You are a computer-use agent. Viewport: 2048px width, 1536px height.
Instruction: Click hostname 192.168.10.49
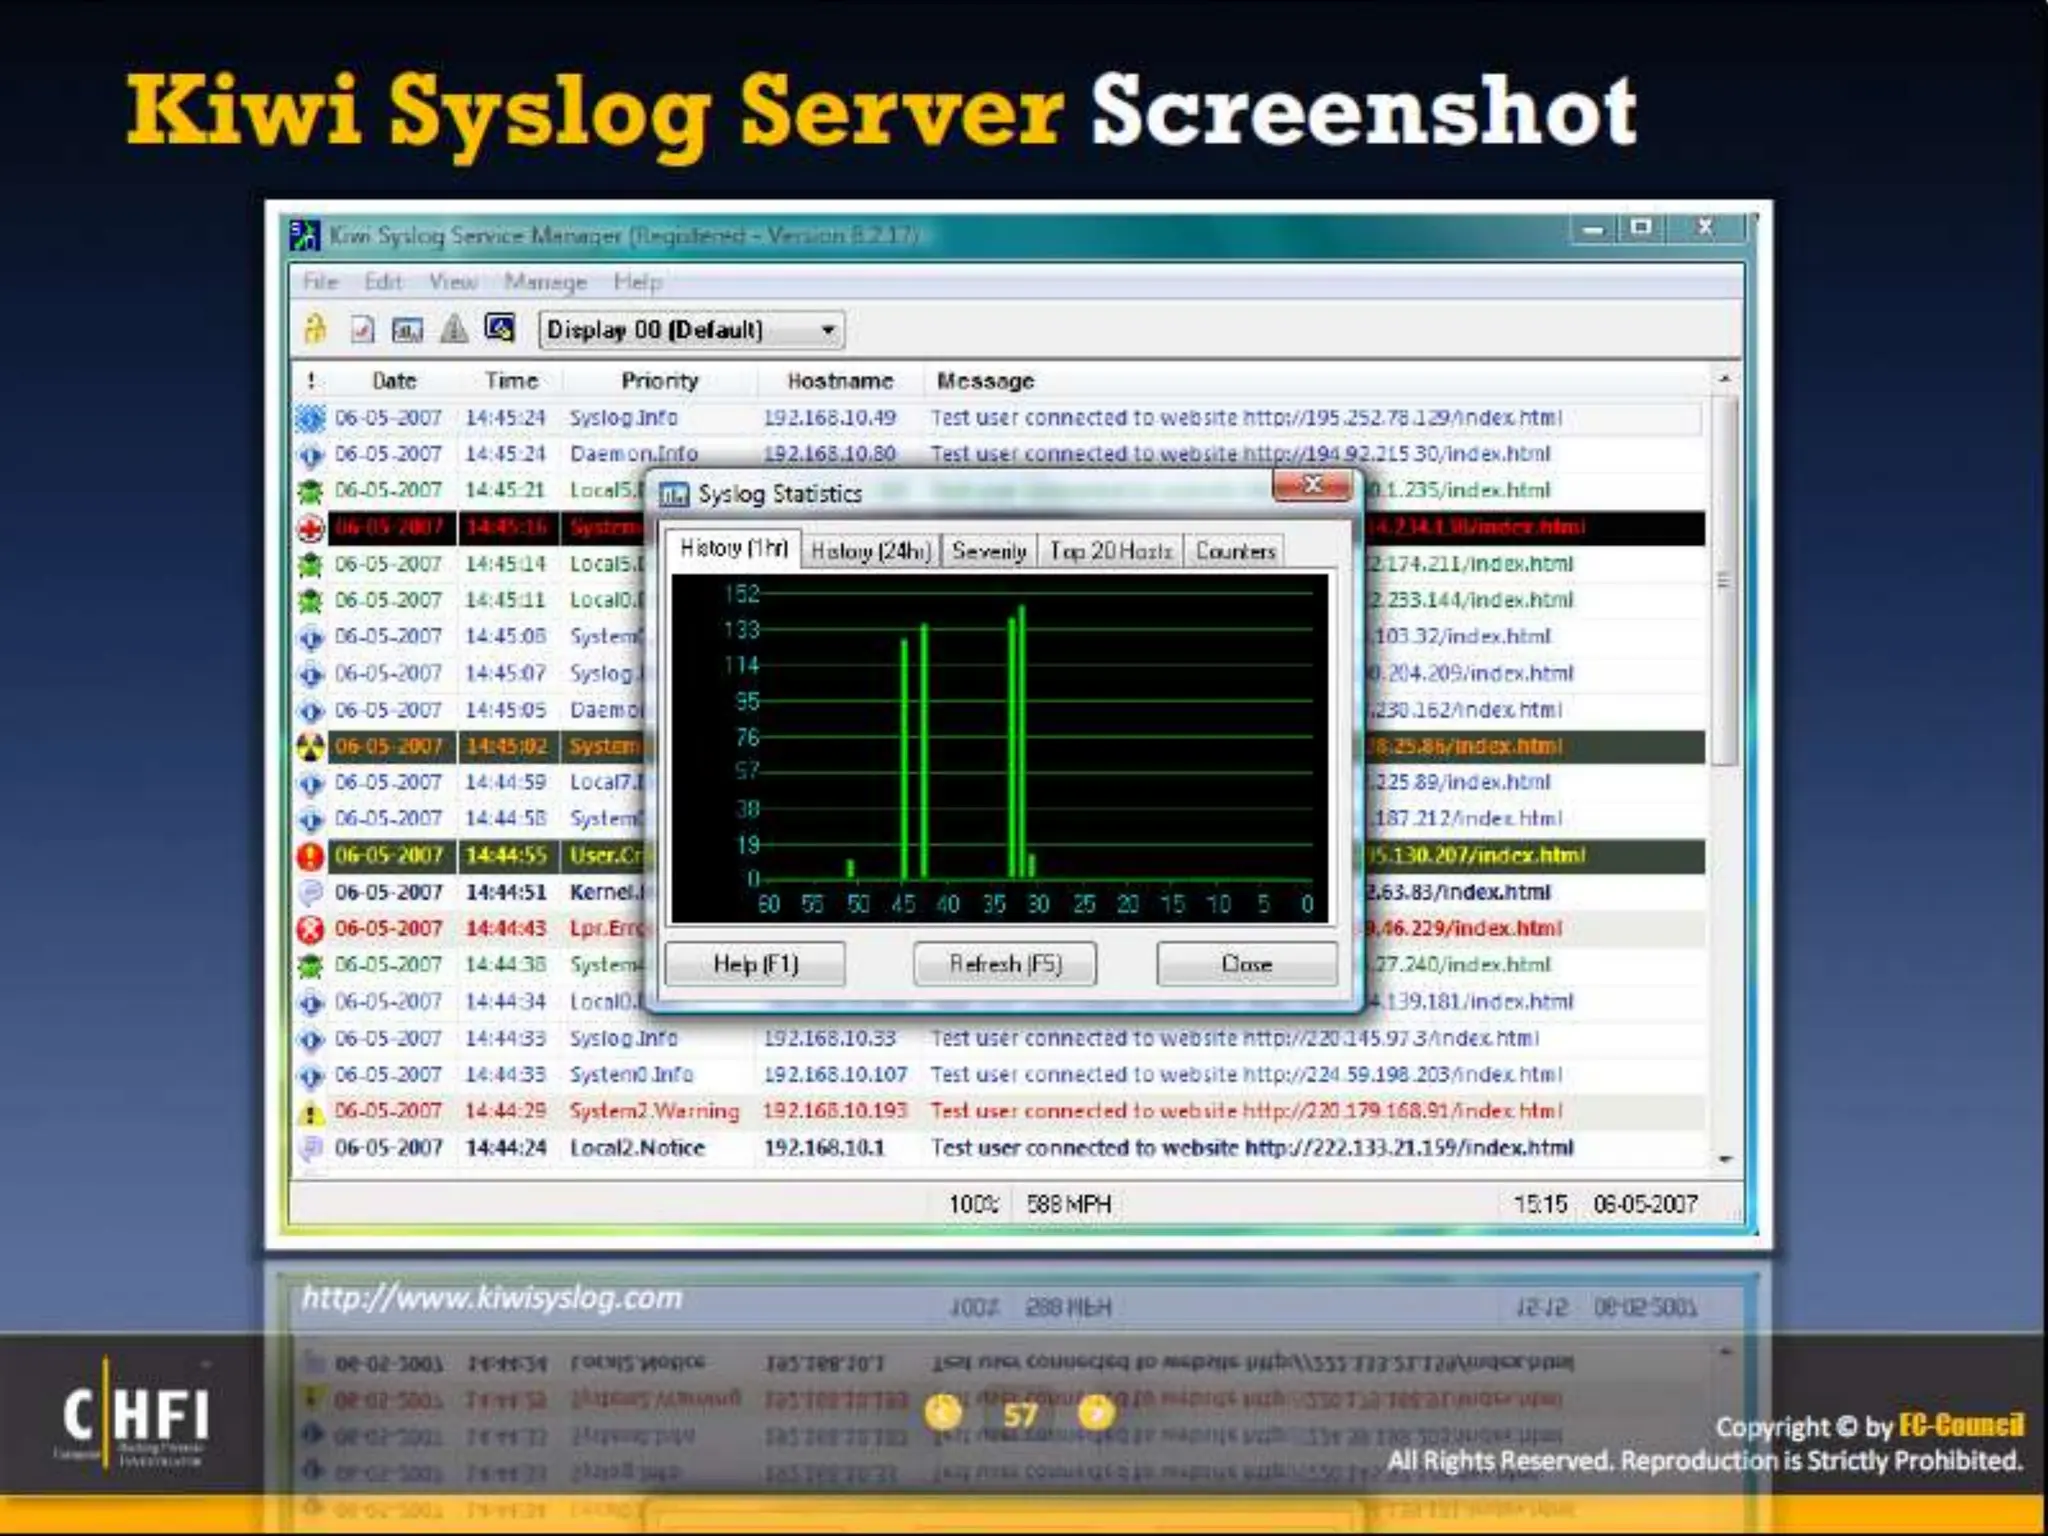pos(829,418)
